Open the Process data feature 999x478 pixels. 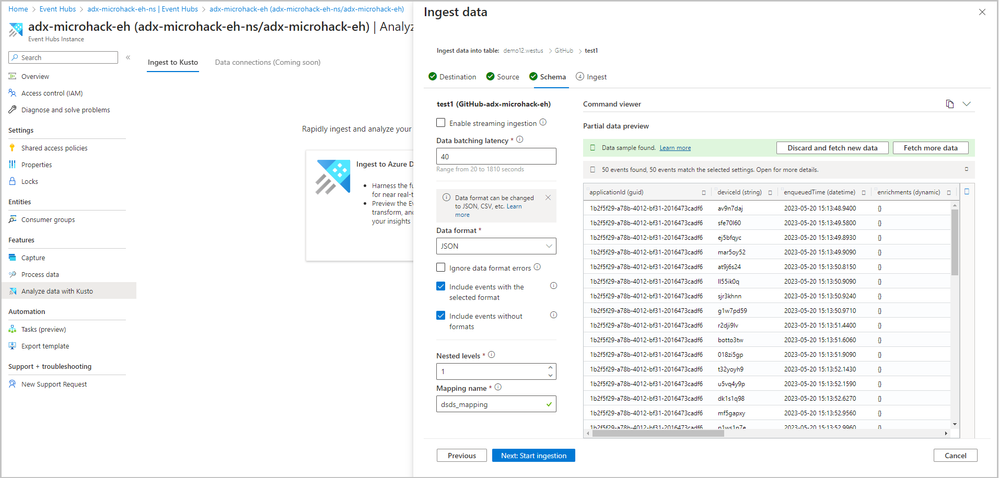pos(40,274)
